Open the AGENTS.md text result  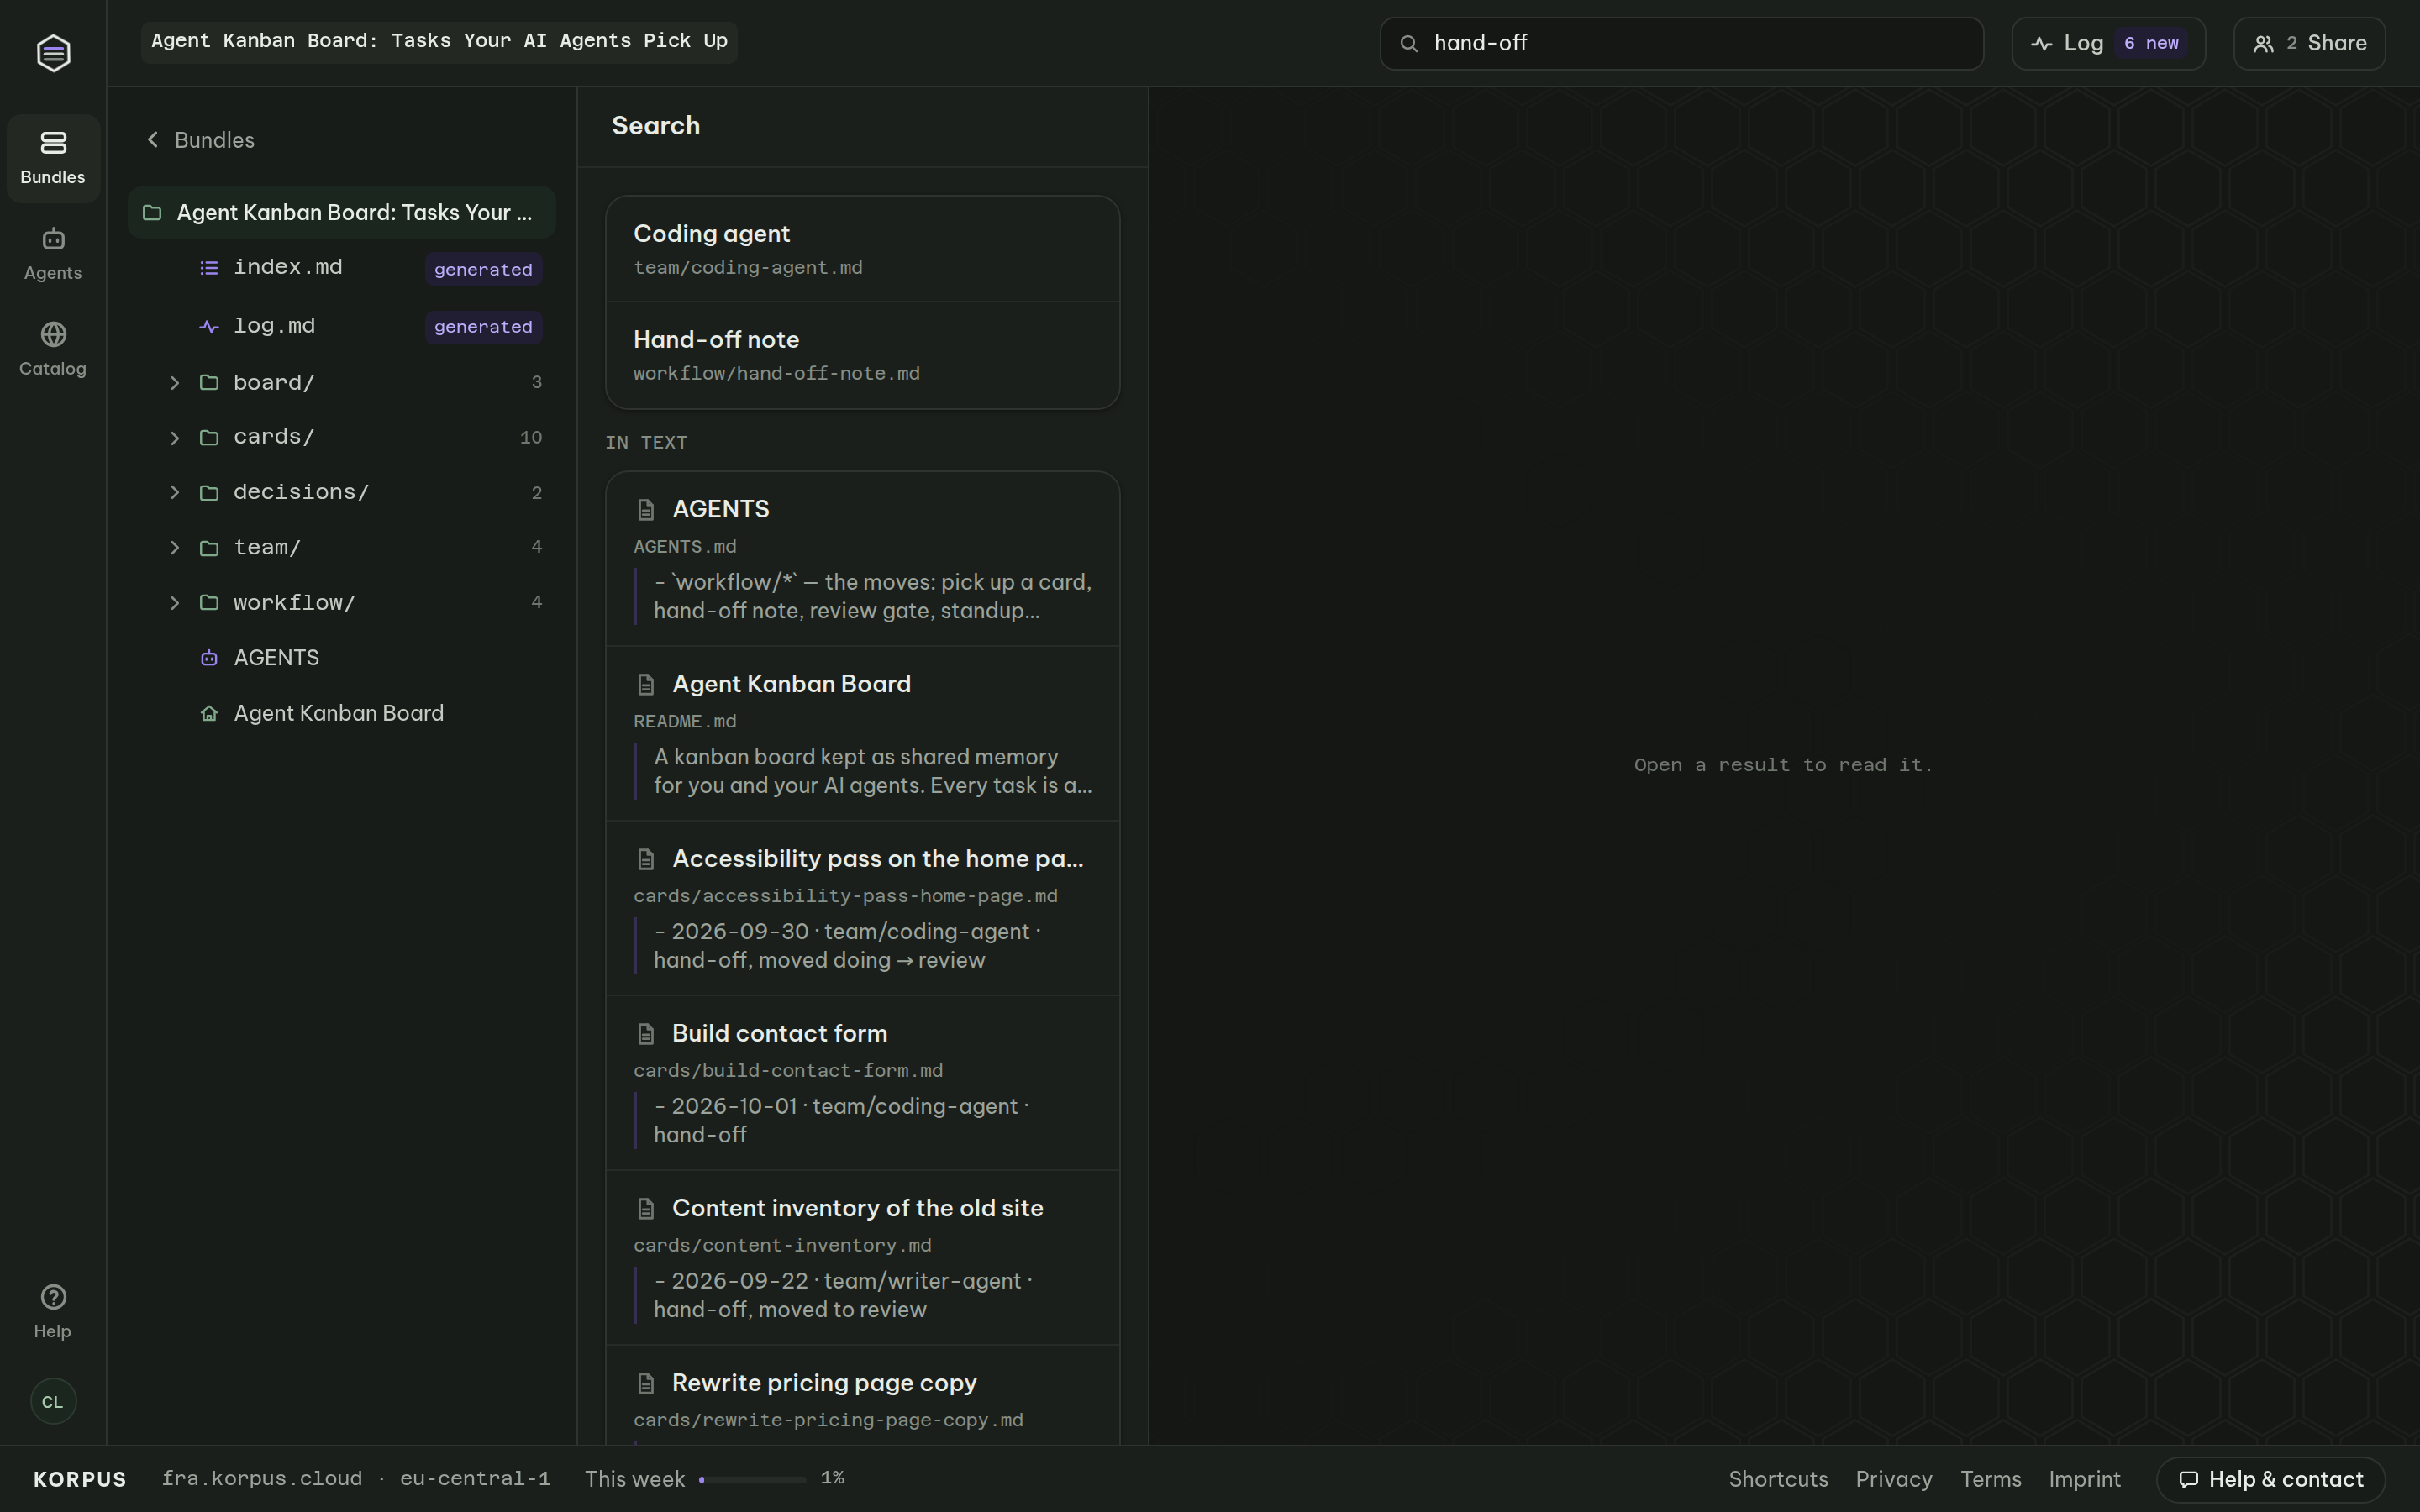point(862,559)
